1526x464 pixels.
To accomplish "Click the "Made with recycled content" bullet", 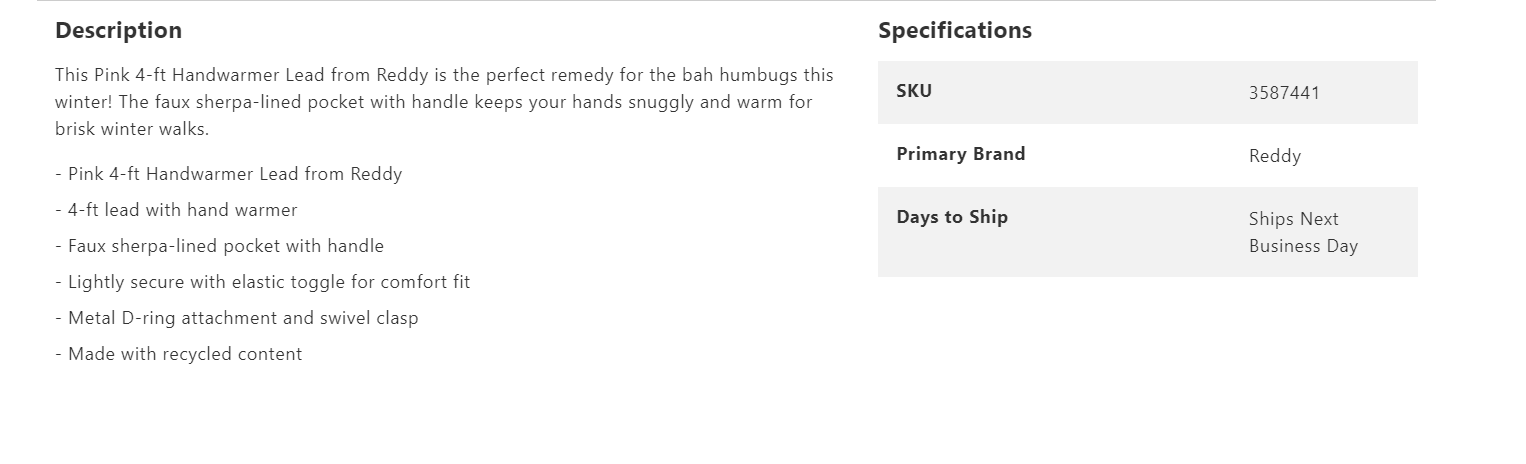I will click(184, 354).
